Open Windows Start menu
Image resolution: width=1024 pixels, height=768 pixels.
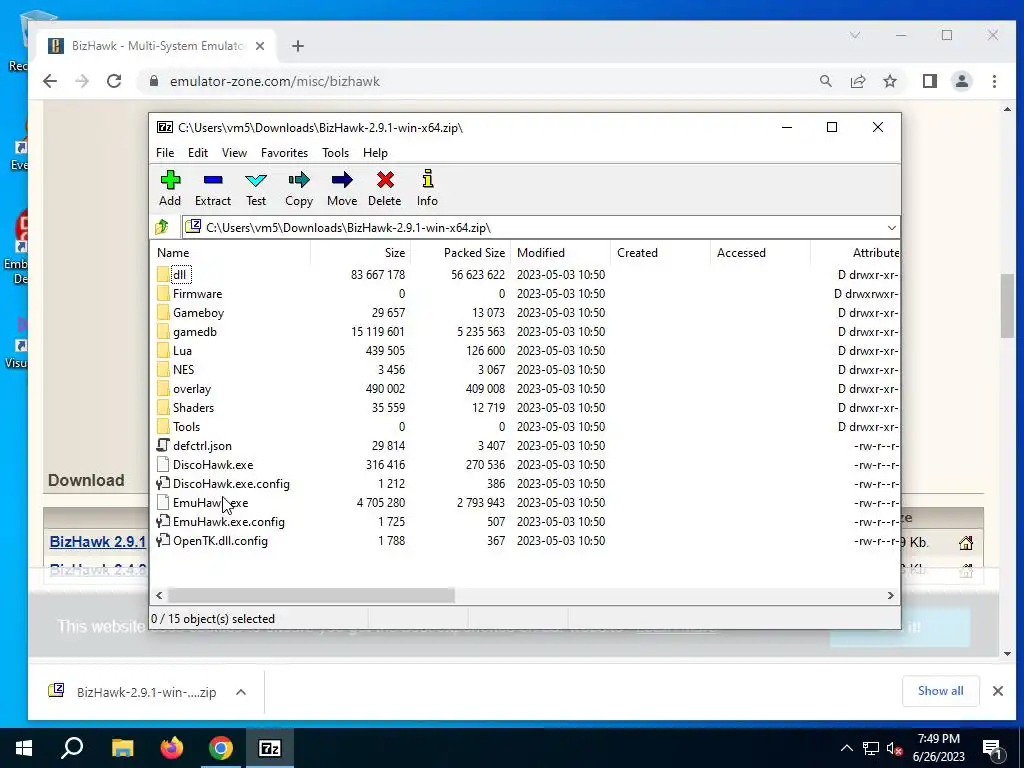click(x=24, y=747)
